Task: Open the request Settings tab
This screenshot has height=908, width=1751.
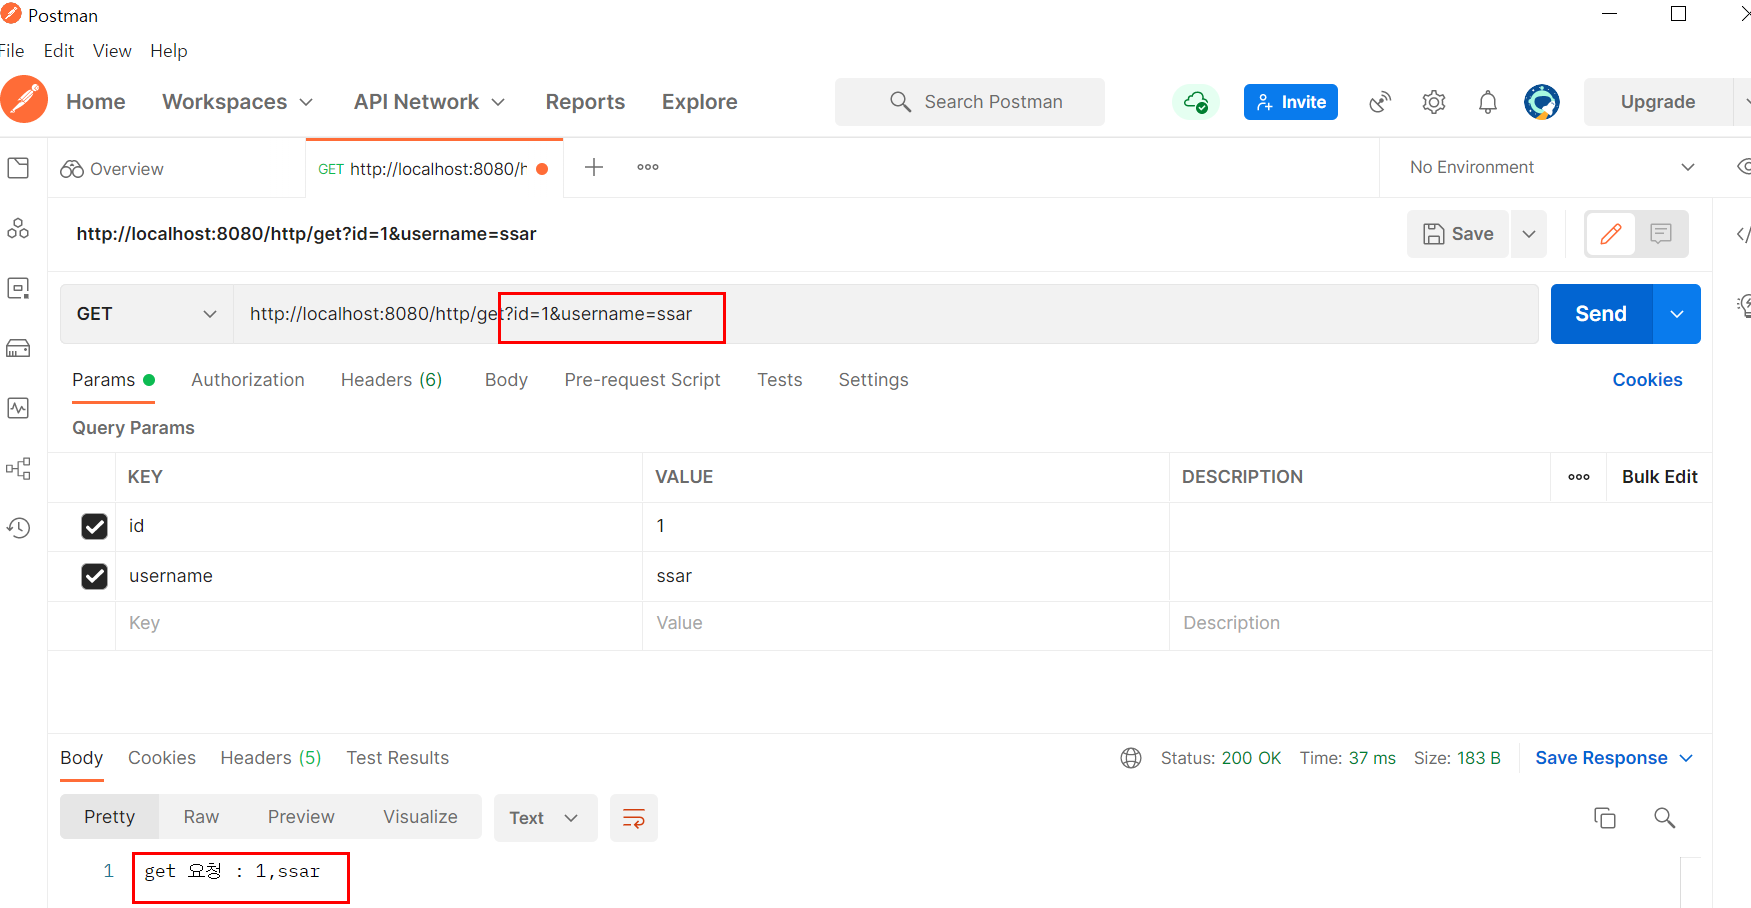Action: [x=873, y=380]
